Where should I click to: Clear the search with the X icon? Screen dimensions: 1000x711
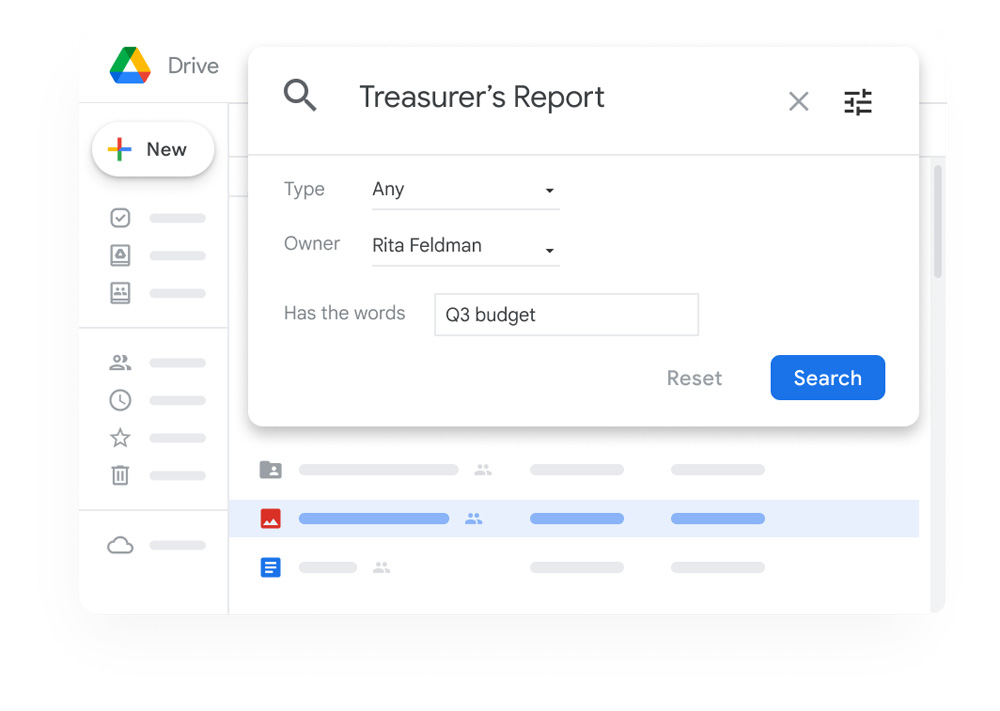tap(798, 101)
